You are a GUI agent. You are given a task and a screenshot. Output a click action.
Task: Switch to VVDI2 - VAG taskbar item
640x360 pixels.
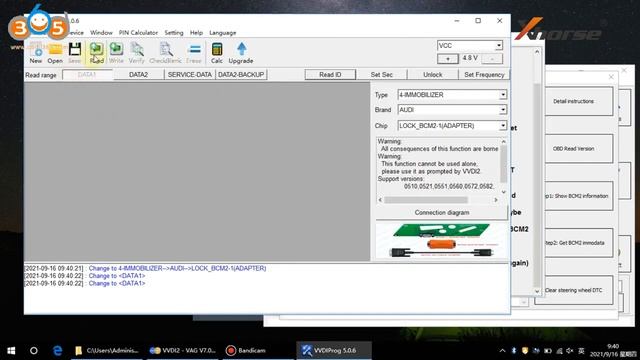(x=183, y=351)
